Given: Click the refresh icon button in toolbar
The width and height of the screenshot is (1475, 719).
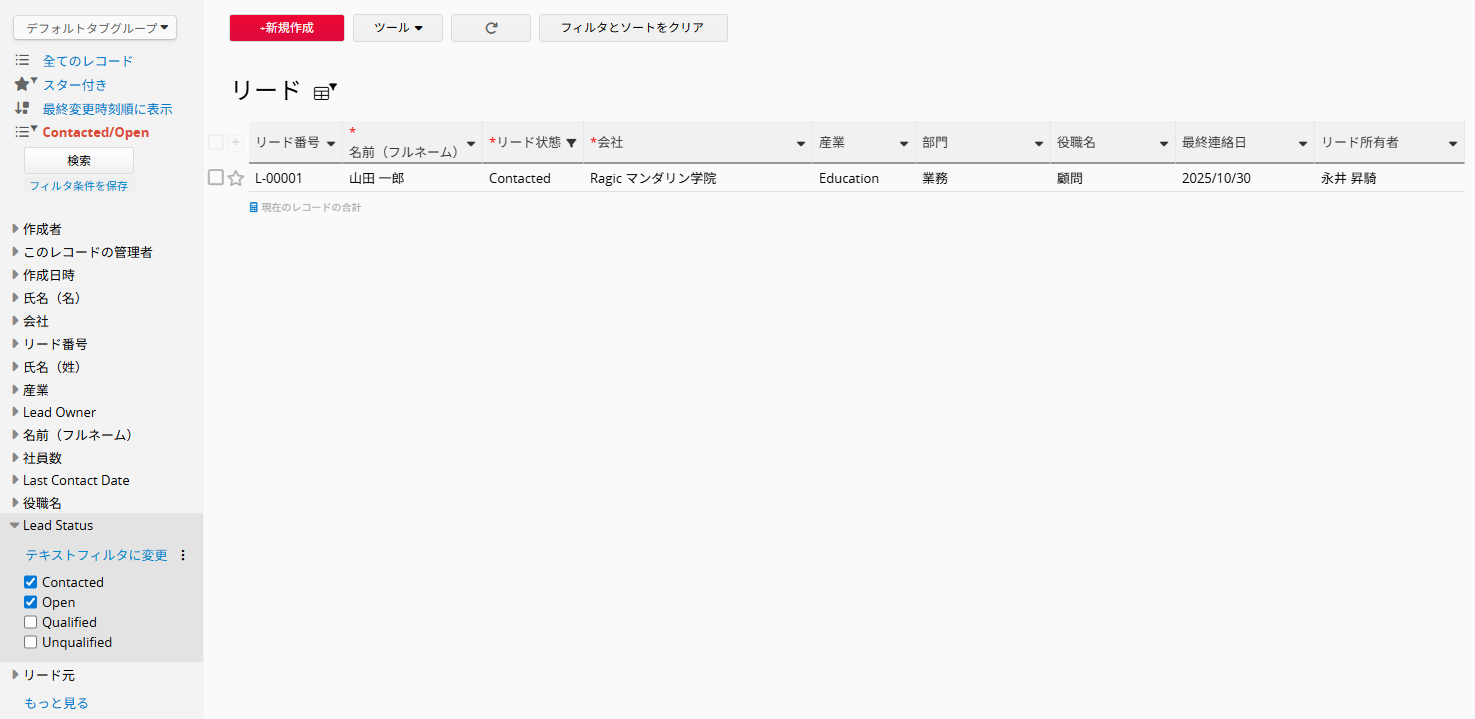Looking at the screenshot, I should coord(491,28).
